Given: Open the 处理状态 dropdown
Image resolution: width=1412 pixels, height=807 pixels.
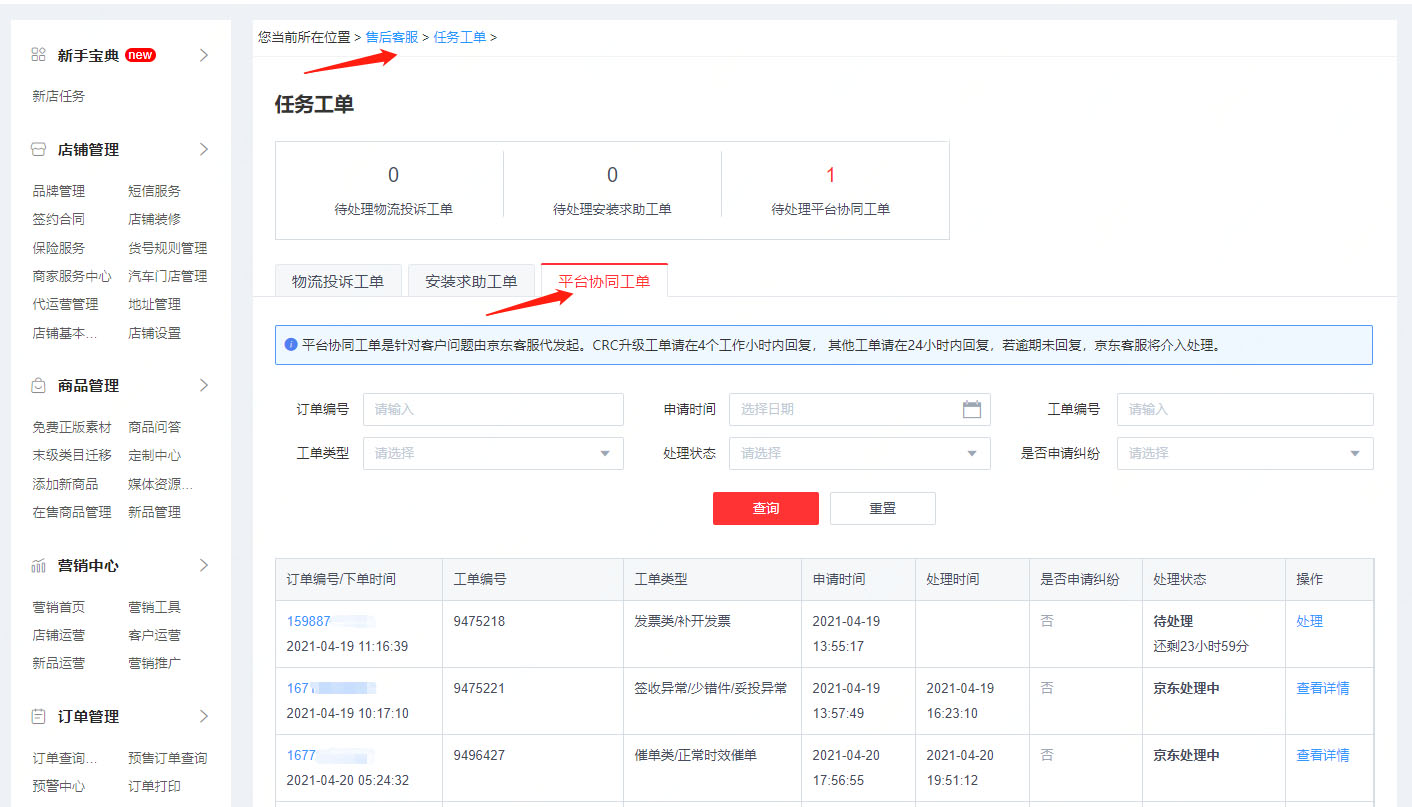Looking at the screenshot, I should coord(858,453).
